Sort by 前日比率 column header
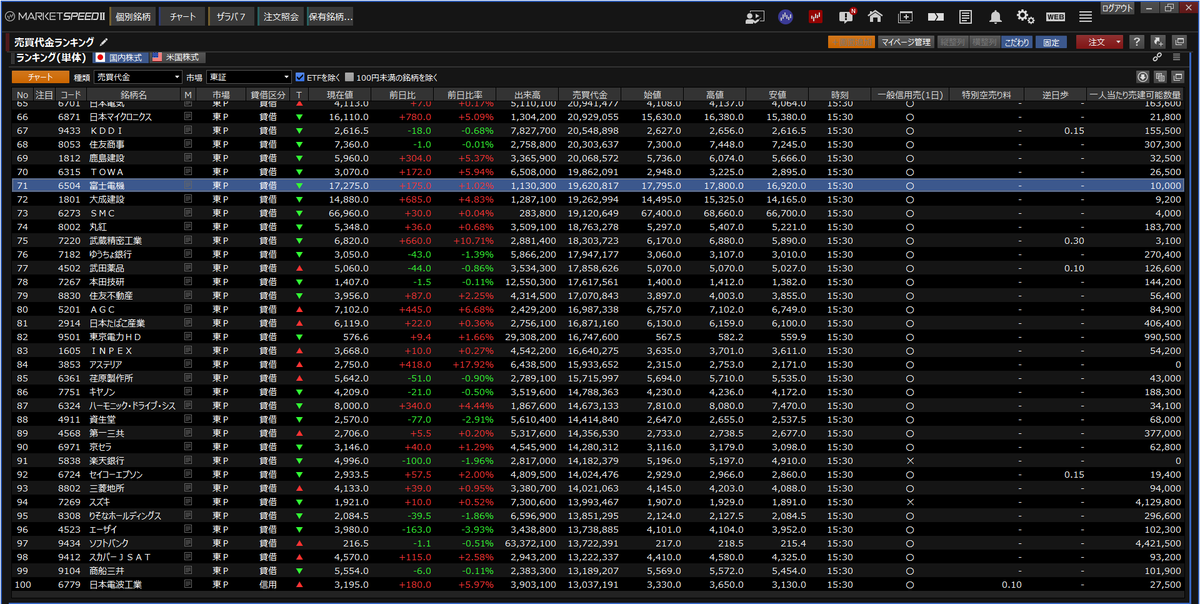Viewport: 1200px width, 604px height. pos(466,95)
